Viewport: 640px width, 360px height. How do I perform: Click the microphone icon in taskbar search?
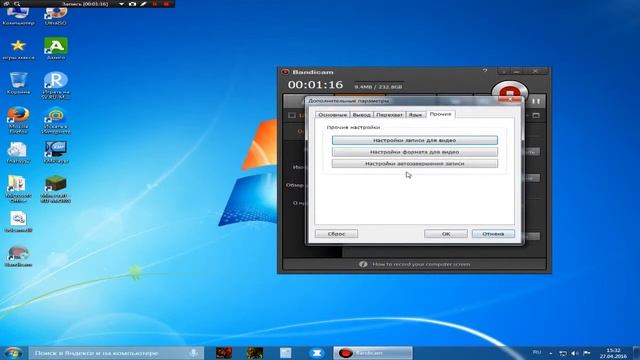193,353
